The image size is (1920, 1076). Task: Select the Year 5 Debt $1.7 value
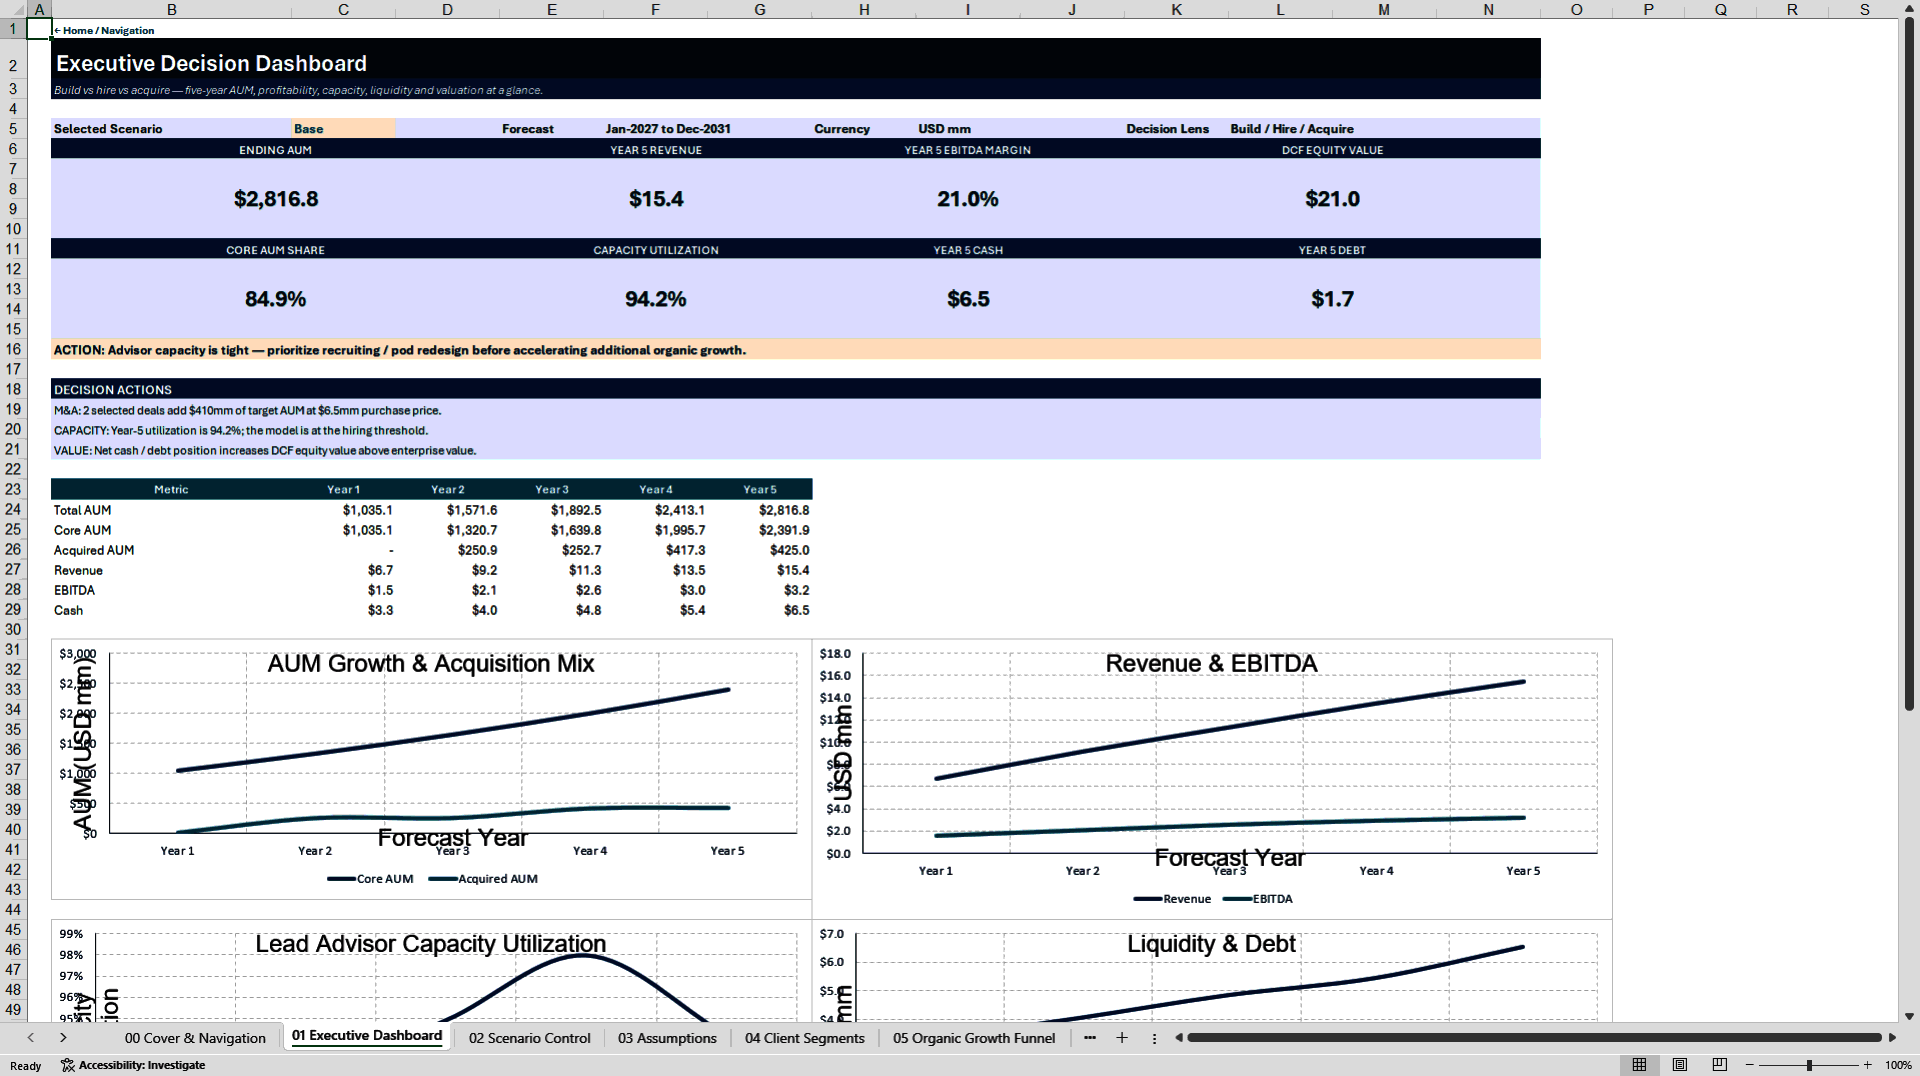[x=1332, y=299]
